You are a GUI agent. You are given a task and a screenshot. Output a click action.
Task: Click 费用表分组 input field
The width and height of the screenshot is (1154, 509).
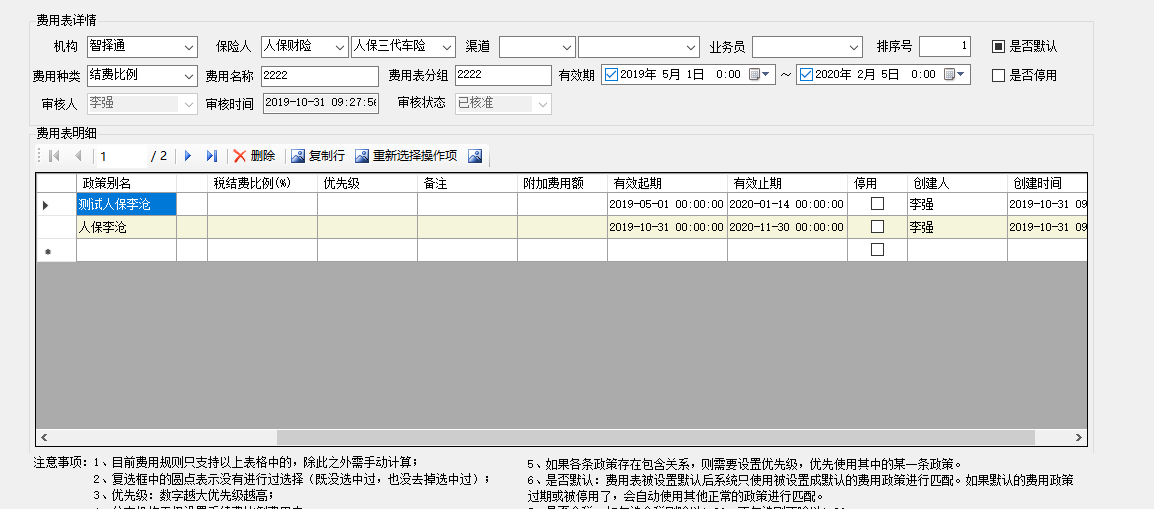503,75
